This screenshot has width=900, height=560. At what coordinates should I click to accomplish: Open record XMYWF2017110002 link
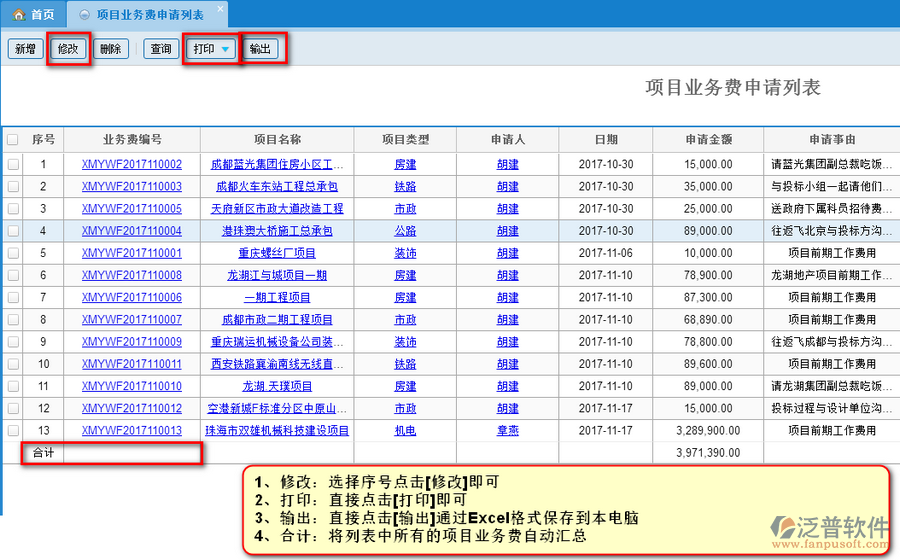pos(132,164)
